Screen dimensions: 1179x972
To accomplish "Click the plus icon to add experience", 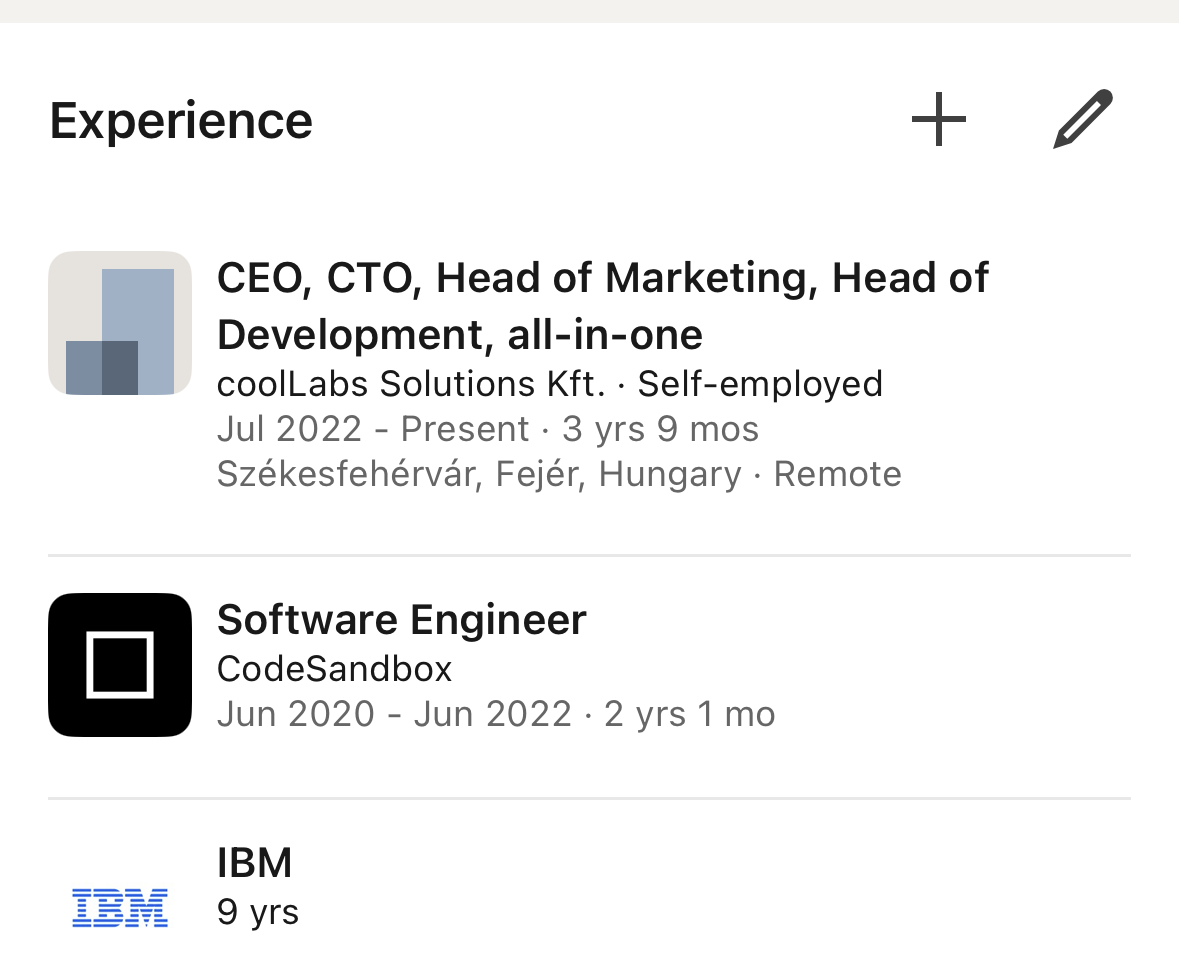I will [939, 120].
